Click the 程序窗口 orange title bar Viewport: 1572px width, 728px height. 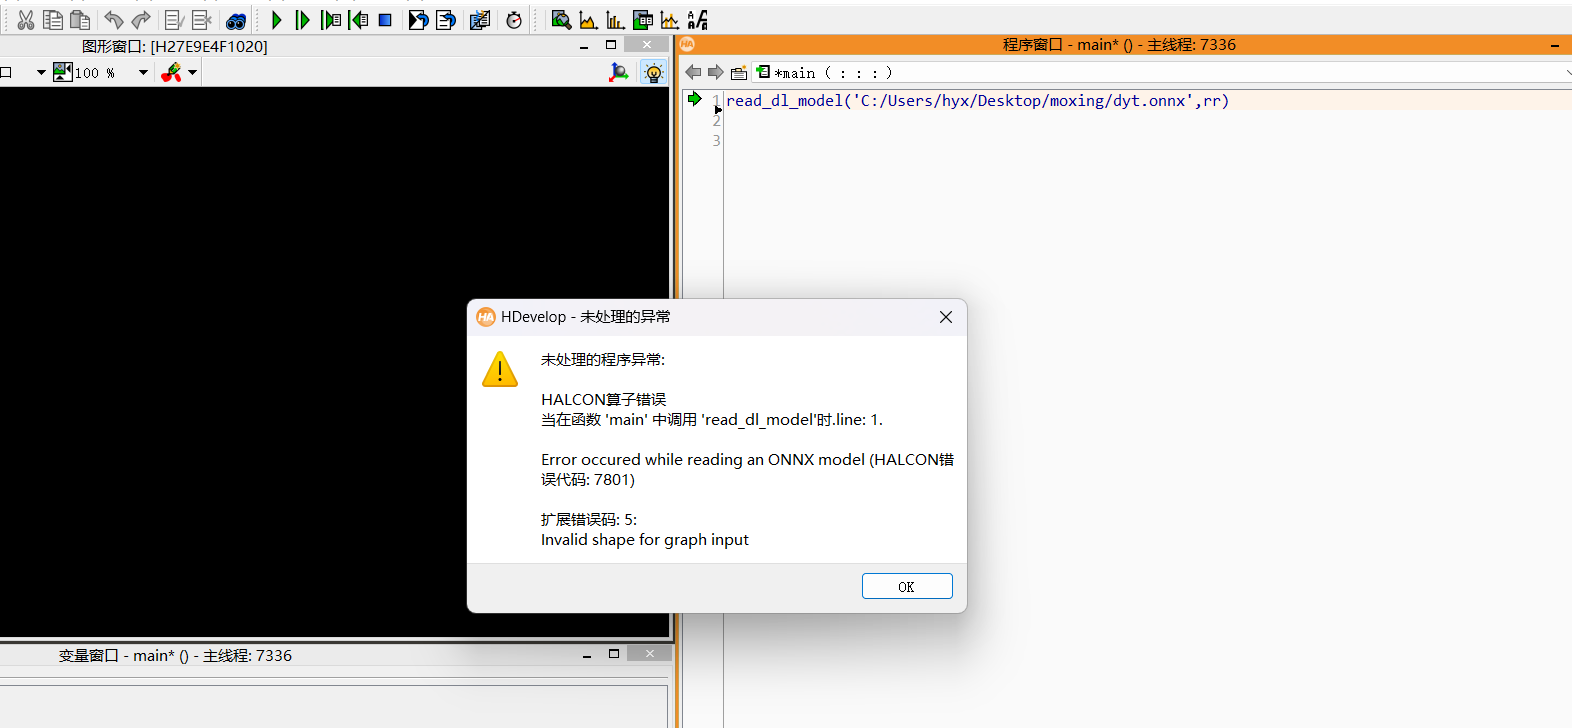(x=1124, y=45)
